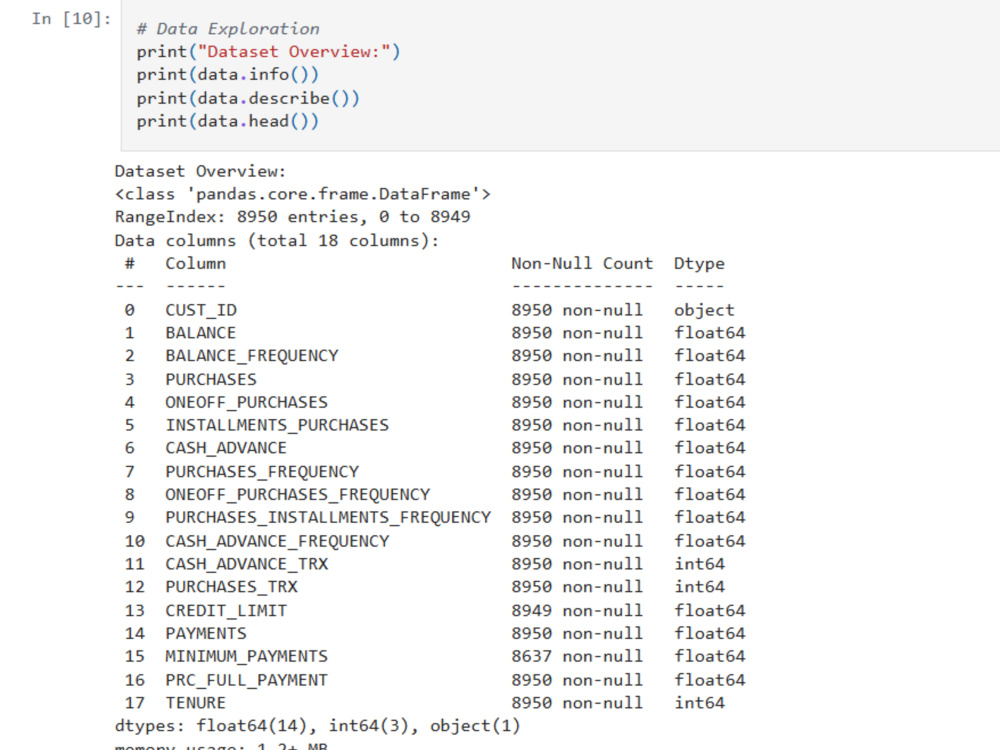
Task: Click the print(data.info()) code line
Action: (x=228, y=75)
